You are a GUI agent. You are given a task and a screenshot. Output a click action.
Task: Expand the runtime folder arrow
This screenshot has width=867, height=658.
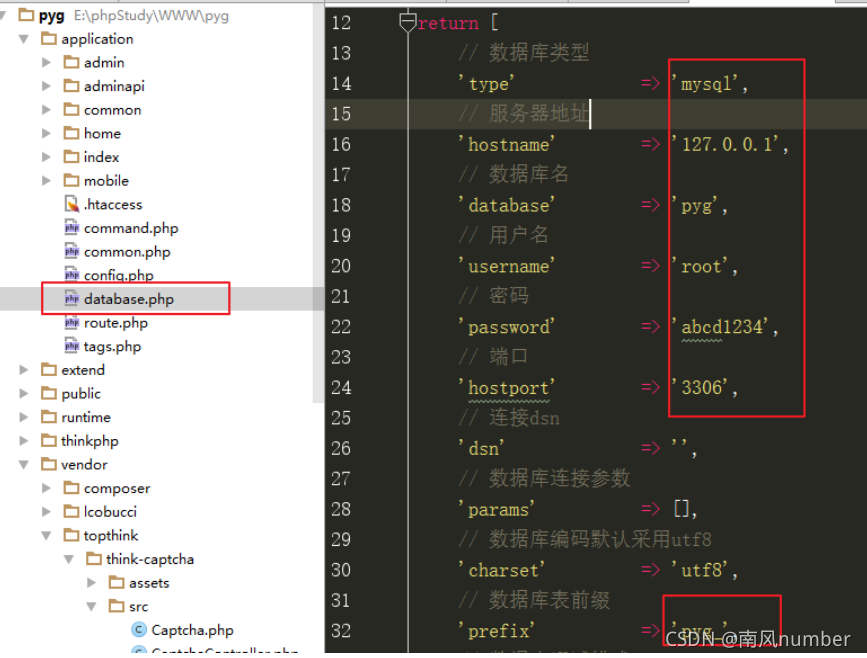click(24, 417)
